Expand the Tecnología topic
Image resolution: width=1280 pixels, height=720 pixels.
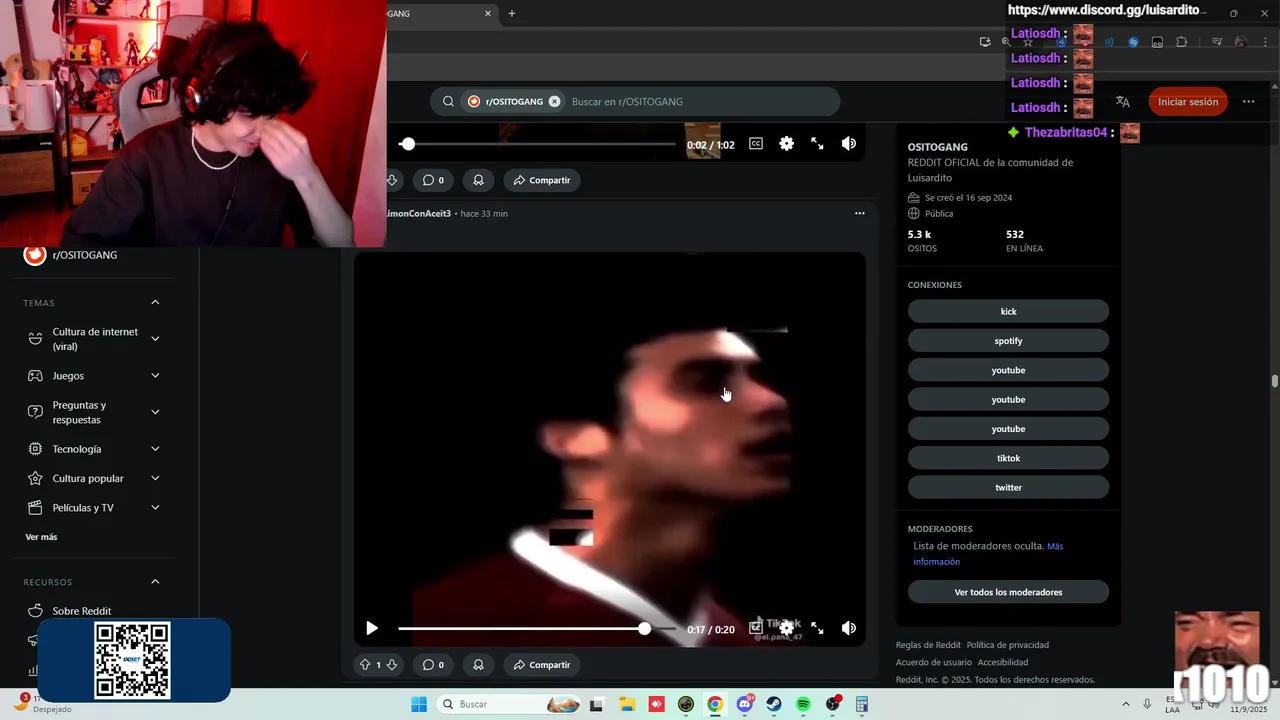pyautogui.click(x=155, y=449)
